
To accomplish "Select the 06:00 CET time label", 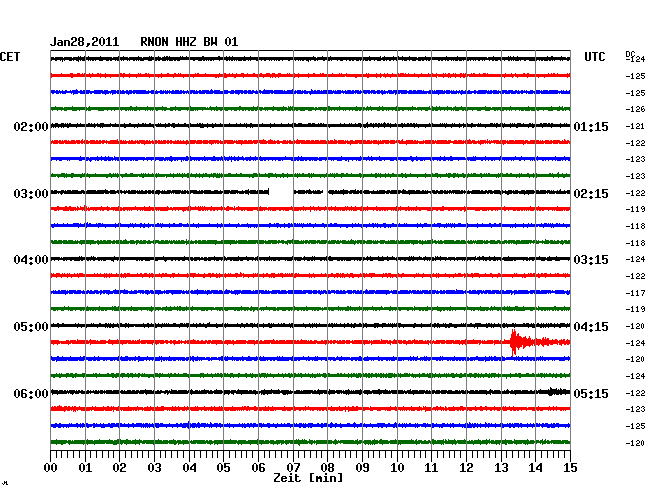I will click(x=31, y=393).
